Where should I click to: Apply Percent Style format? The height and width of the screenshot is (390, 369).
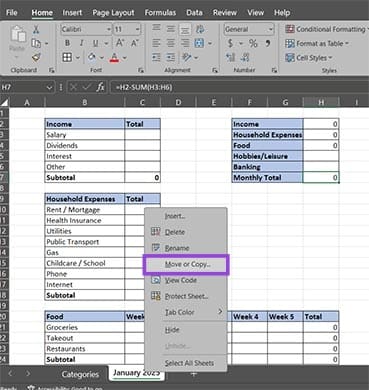[x=253, y=43]
